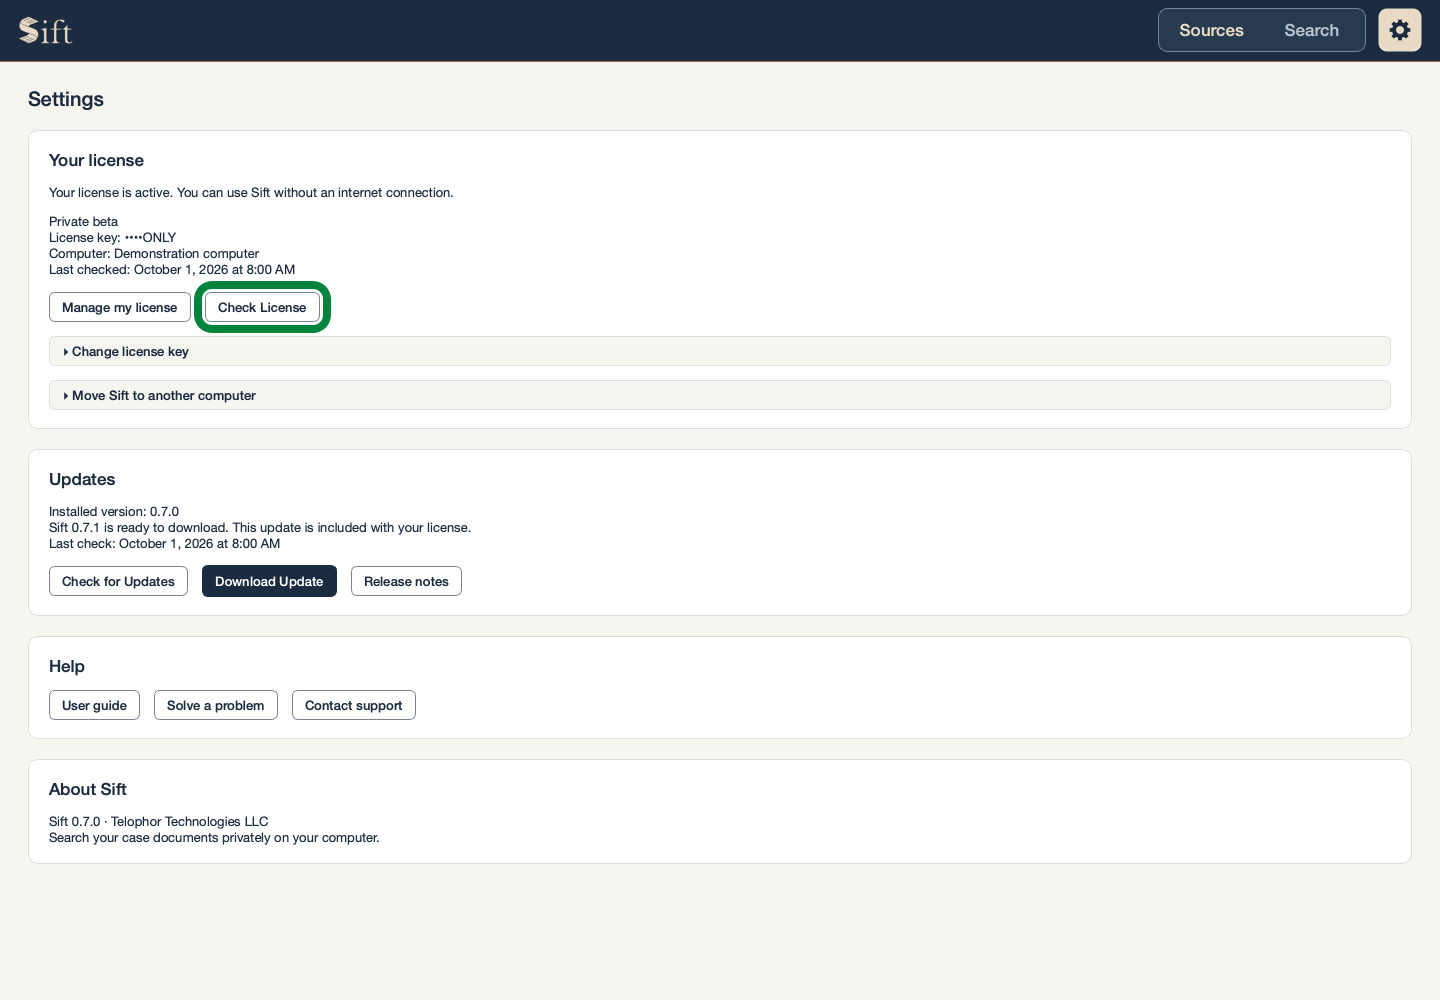The width and height of the screenshot is (1440, 1000).
Task: Click 'Last check: October 1, 2026' updates line
Action: click(165, 543)
